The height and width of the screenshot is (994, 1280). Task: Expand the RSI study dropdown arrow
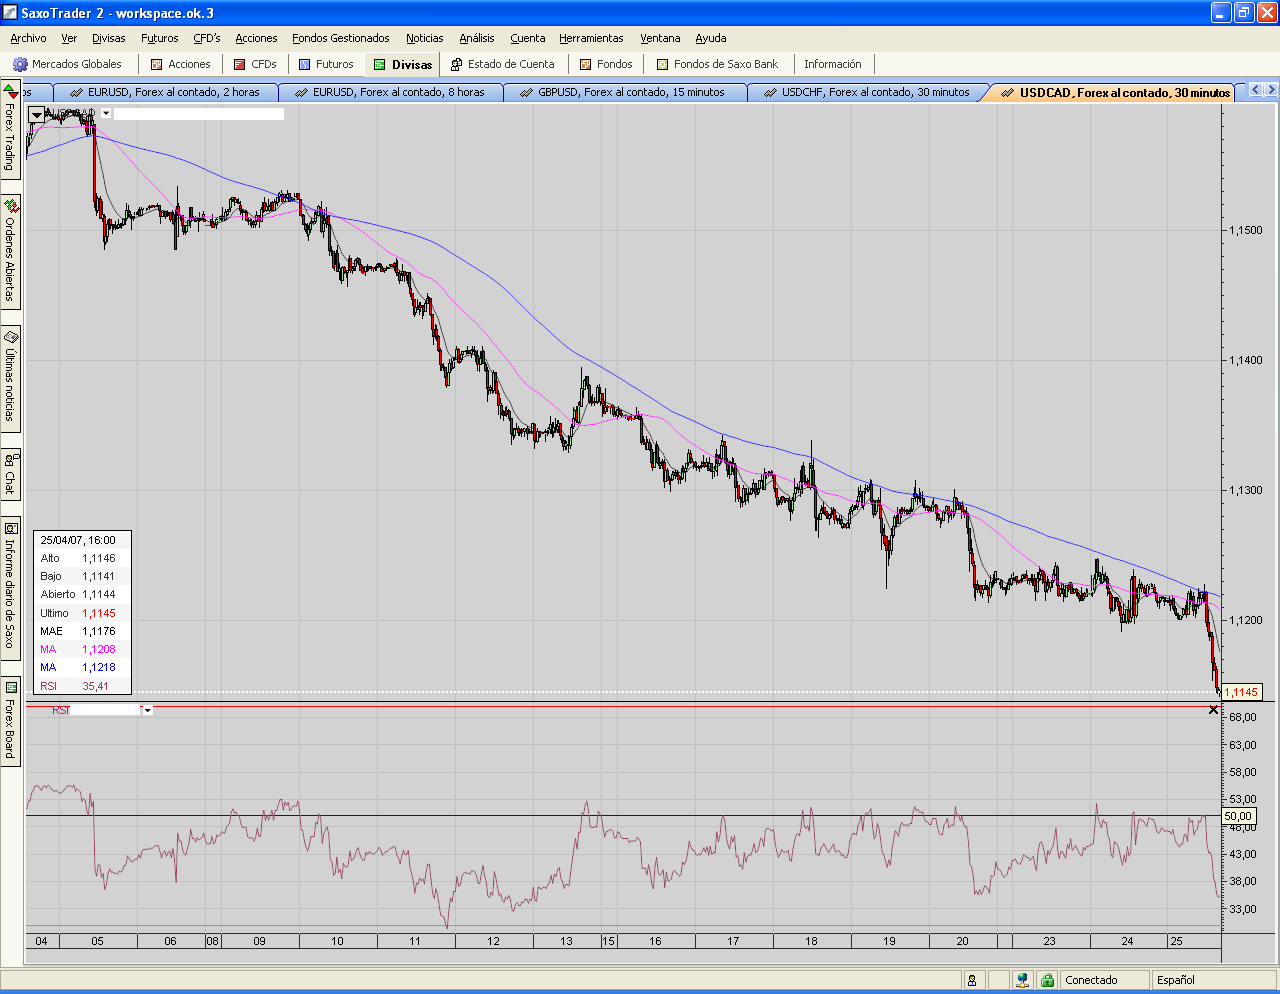click(x=147, y=710)
